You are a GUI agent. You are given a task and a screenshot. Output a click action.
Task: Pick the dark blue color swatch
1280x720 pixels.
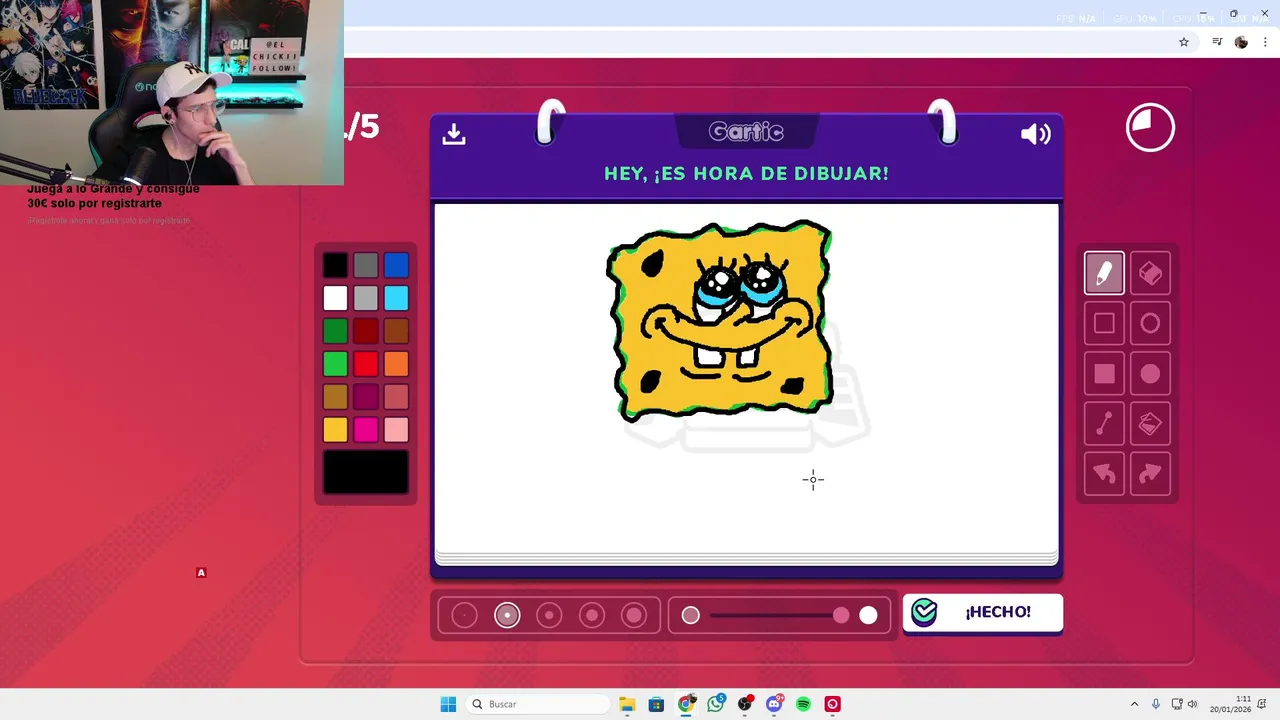[x=396, y=265]
